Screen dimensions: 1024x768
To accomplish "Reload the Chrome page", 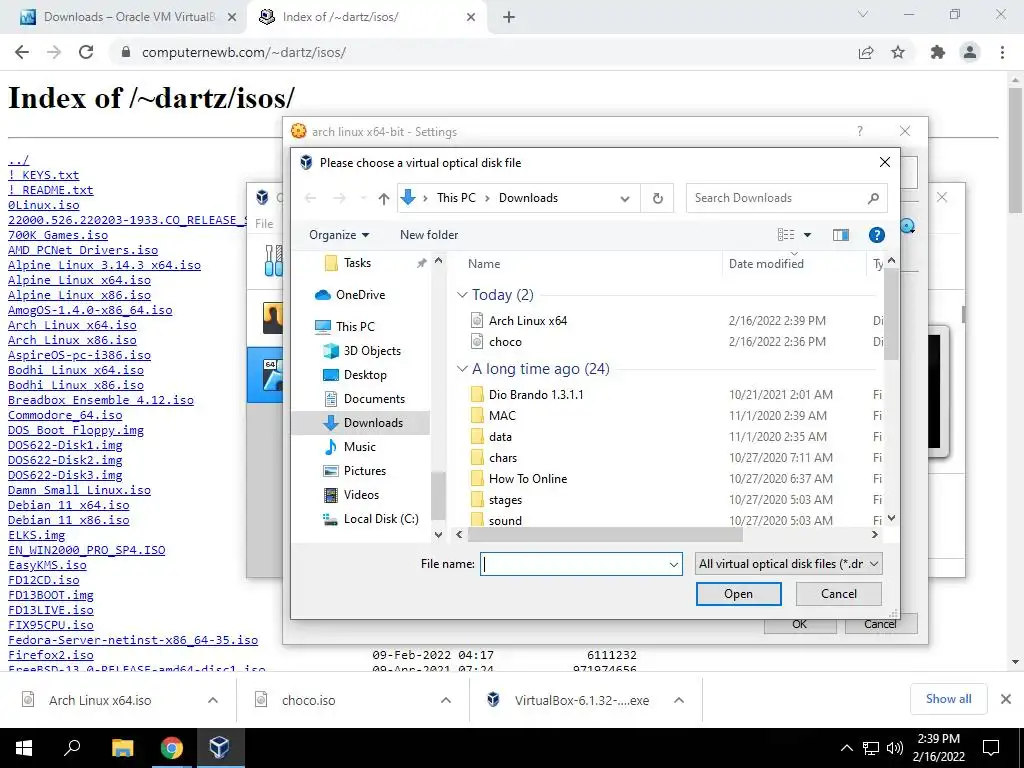I will (x=86, y=52).
